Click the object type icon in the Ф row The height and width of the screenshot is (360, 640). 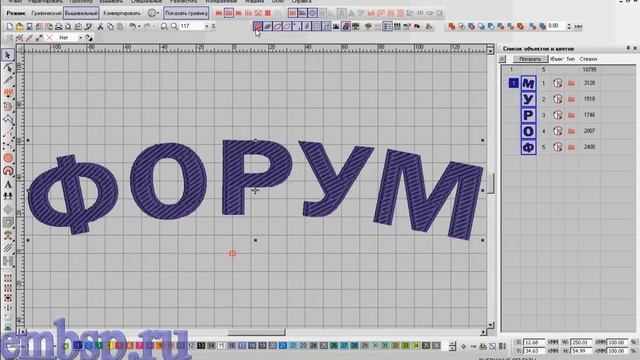click(x=558, y=147)
